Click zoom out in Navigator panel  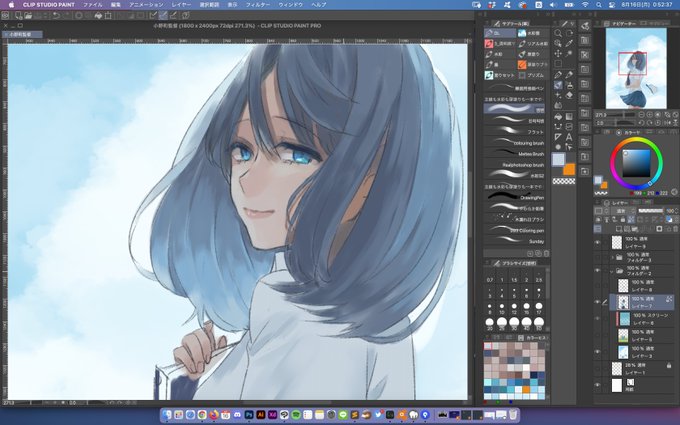(x=641, y=115)
